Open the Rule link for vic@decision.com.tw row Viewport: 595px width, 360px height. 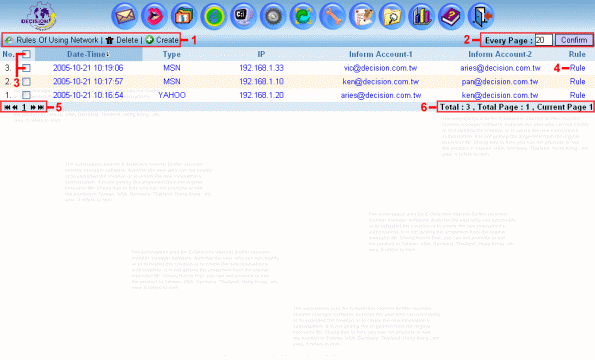pos(577,68)
